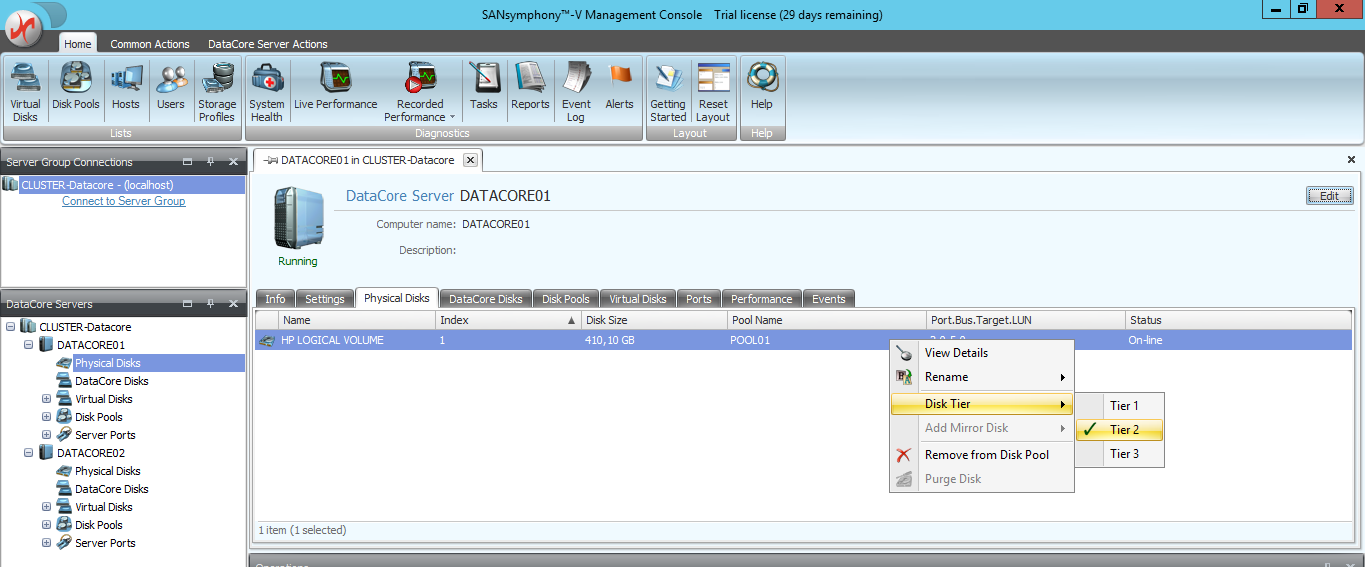Select the Home ribbon tab
Image resolution: width=1365 pixels, height=567 pixels.
[x=78, y=44]
